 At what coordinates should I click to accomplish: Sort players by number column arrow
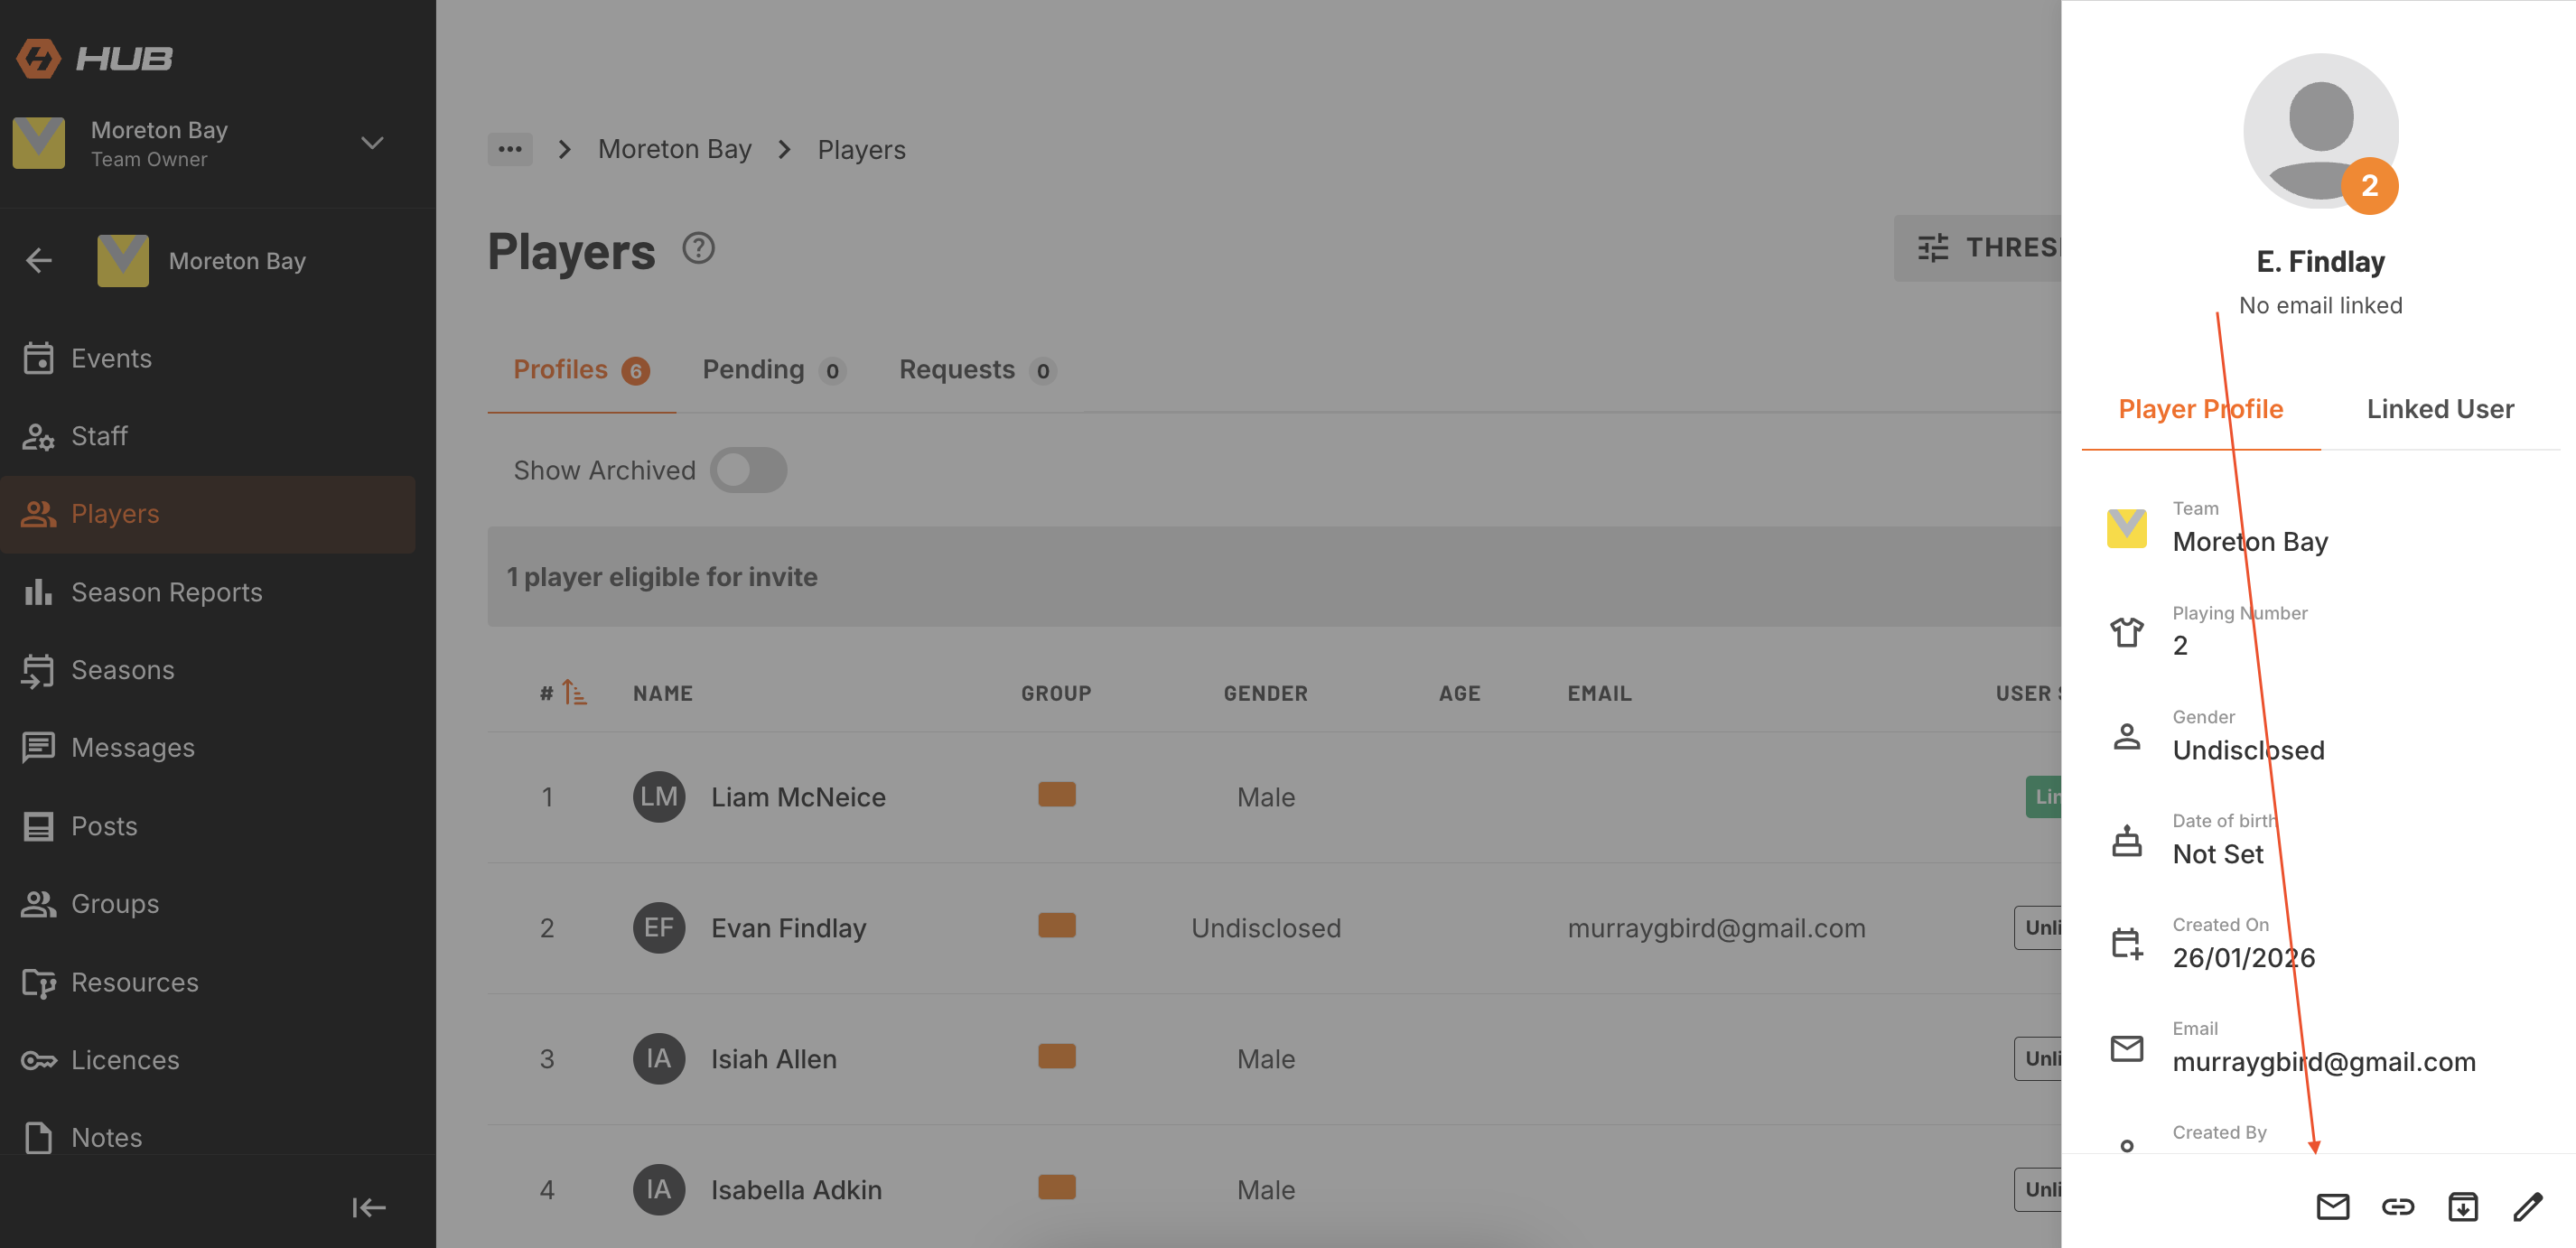[574, 692]
